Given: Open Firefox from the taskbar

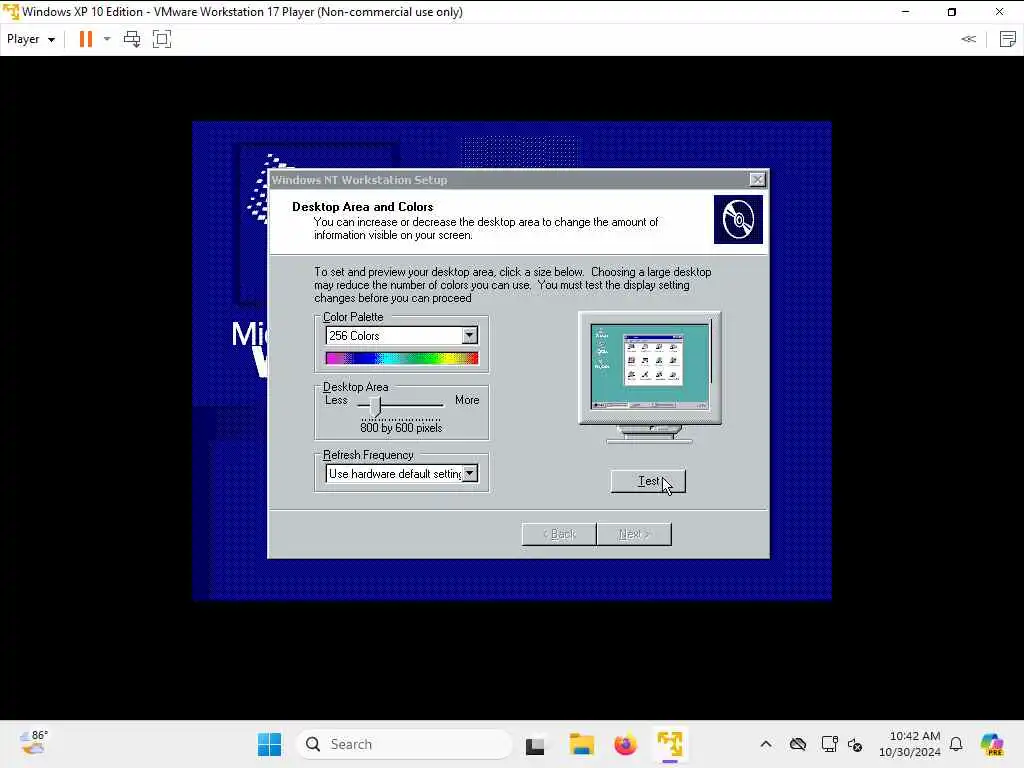Looking at the screenshot, I should coord(626,744).
